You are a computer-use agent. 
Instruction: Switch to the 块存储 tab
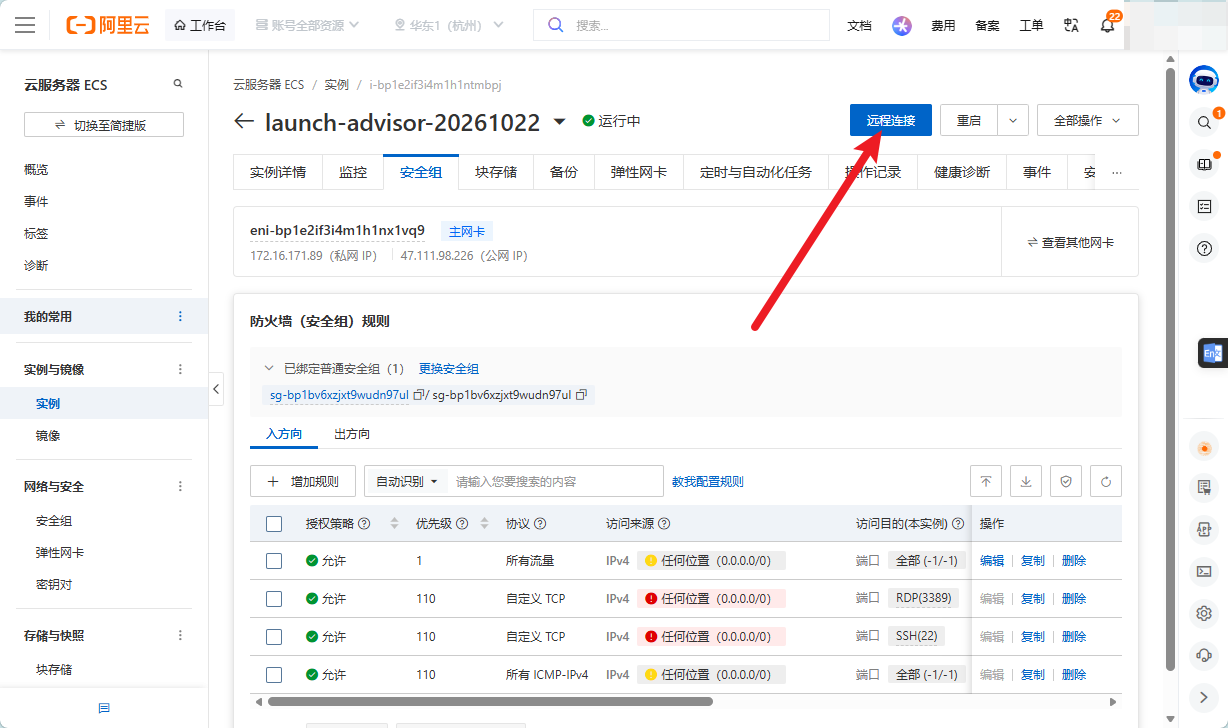(x=496, y=172)
